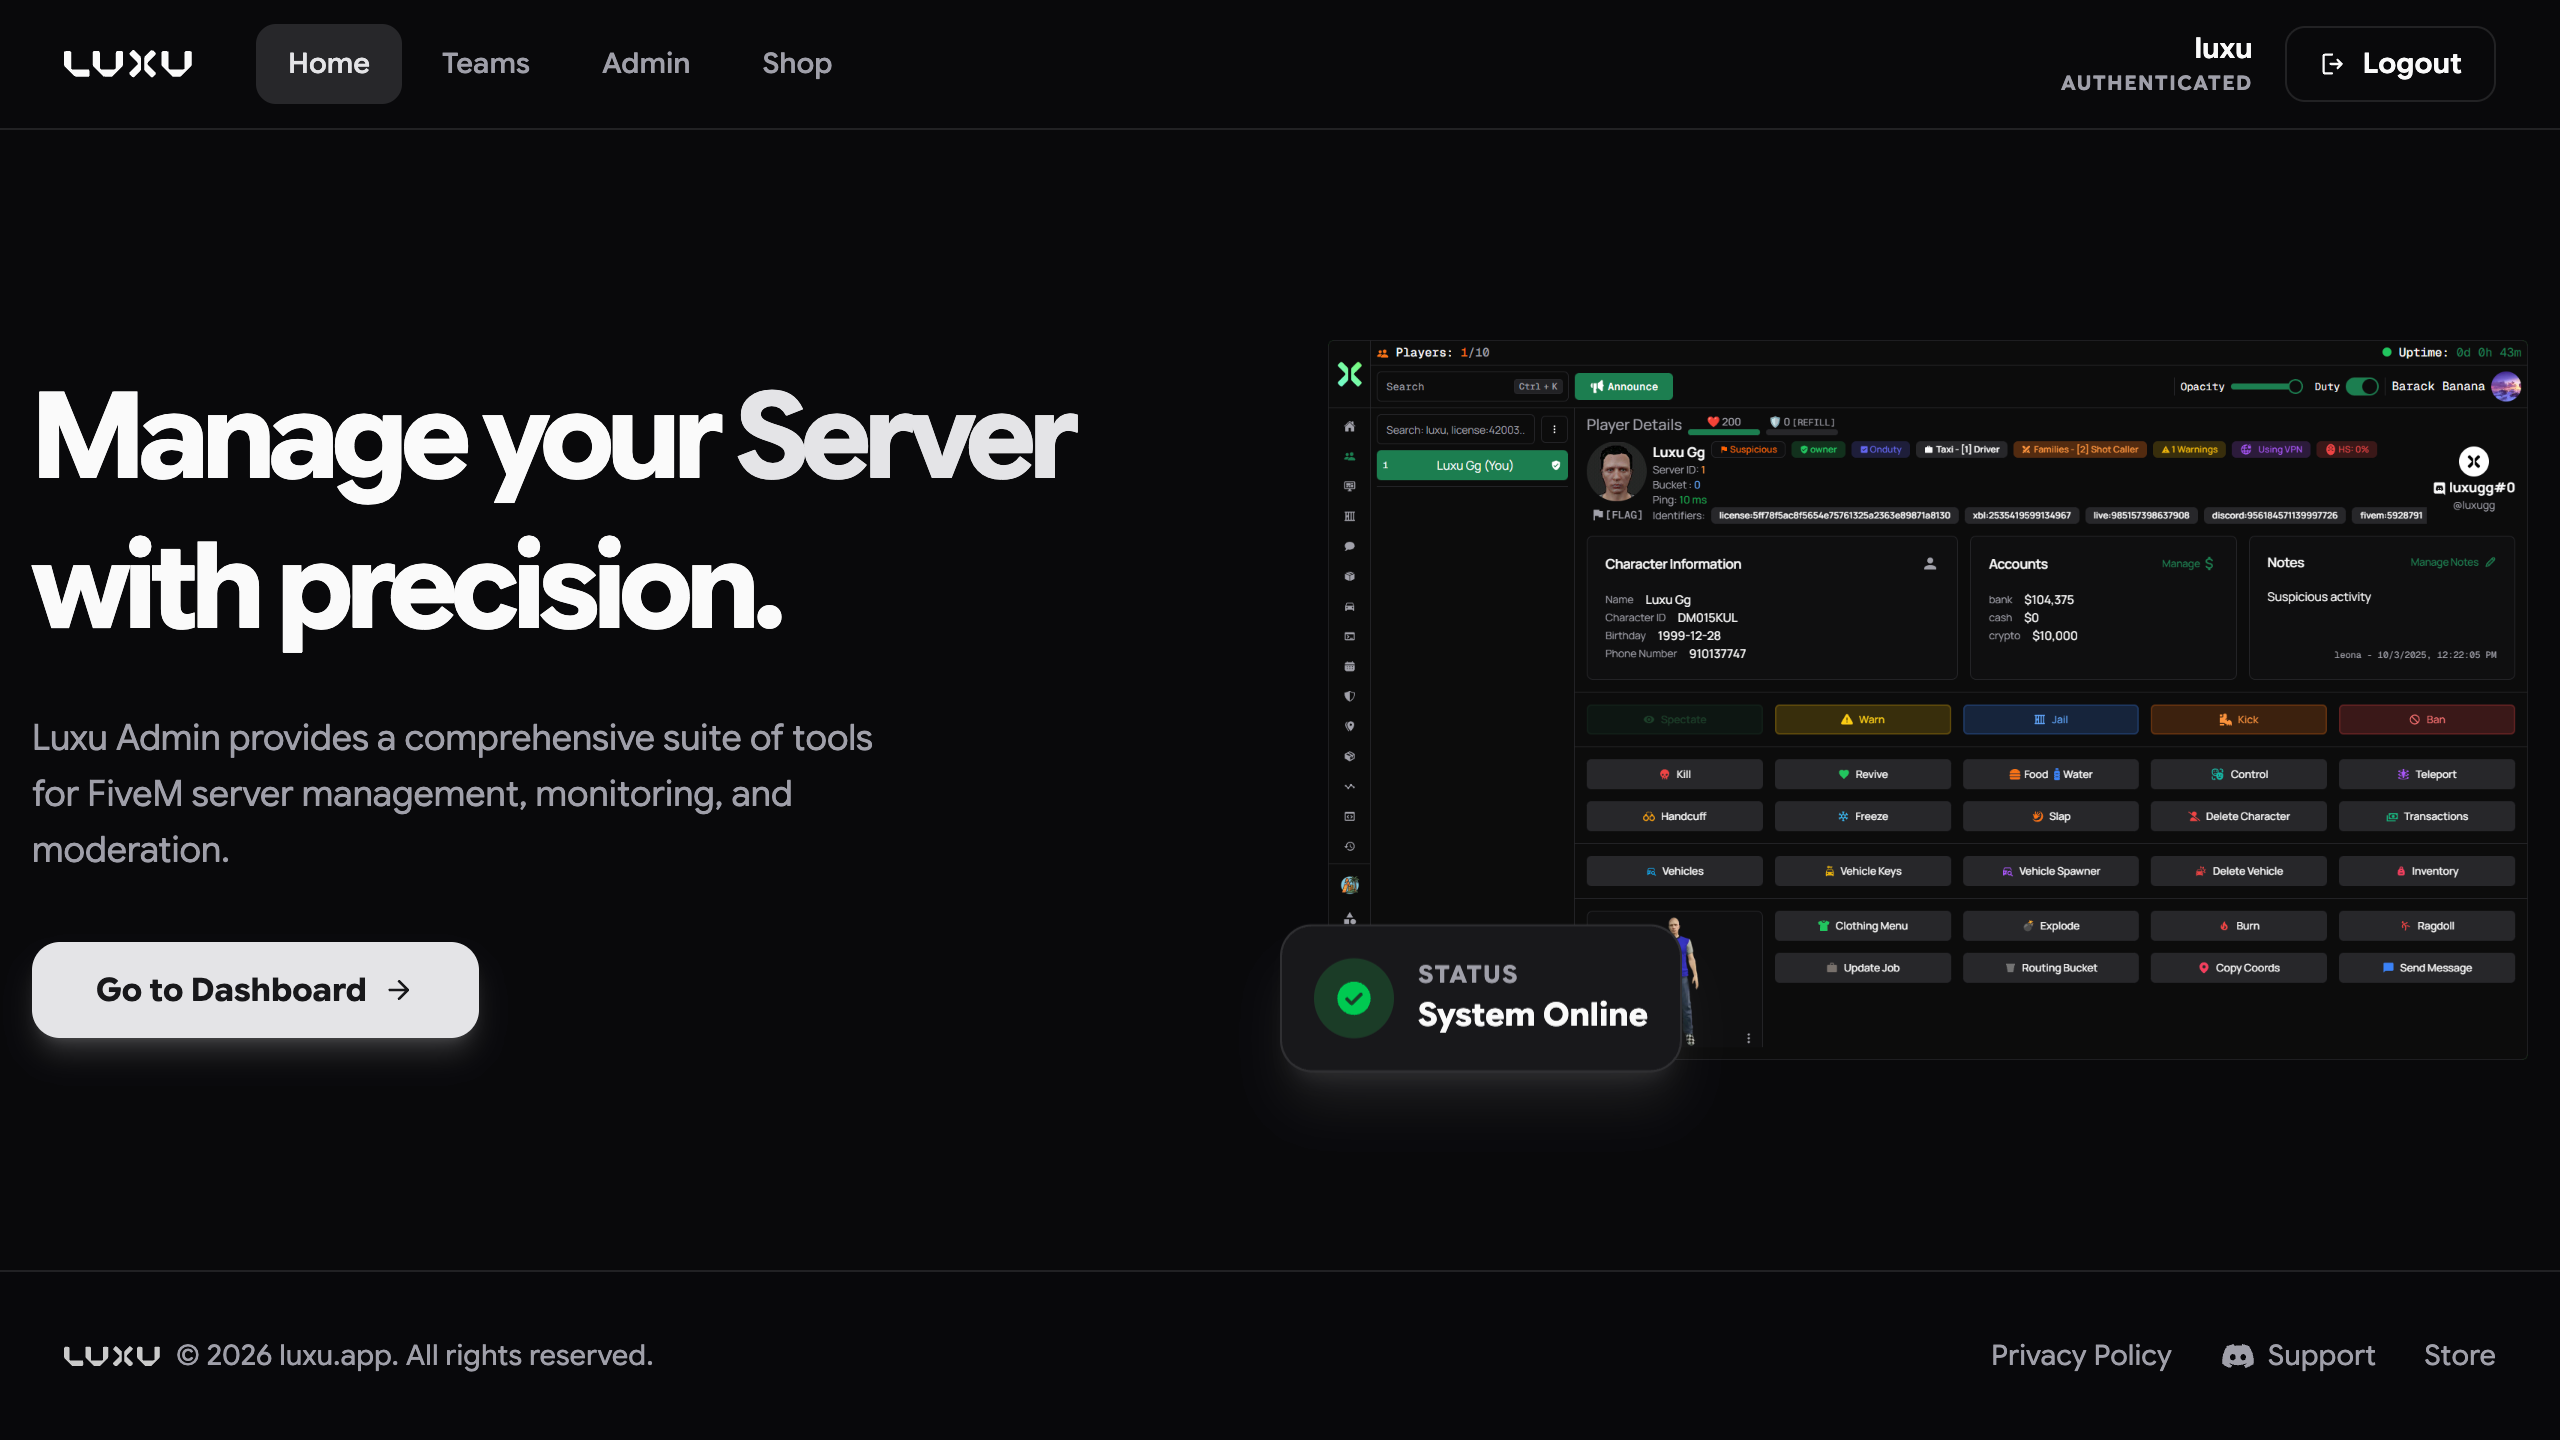The width and height of the screenshot is (2560, 1440).
Task: Open the Shop navigation tab
Action: 797,63
